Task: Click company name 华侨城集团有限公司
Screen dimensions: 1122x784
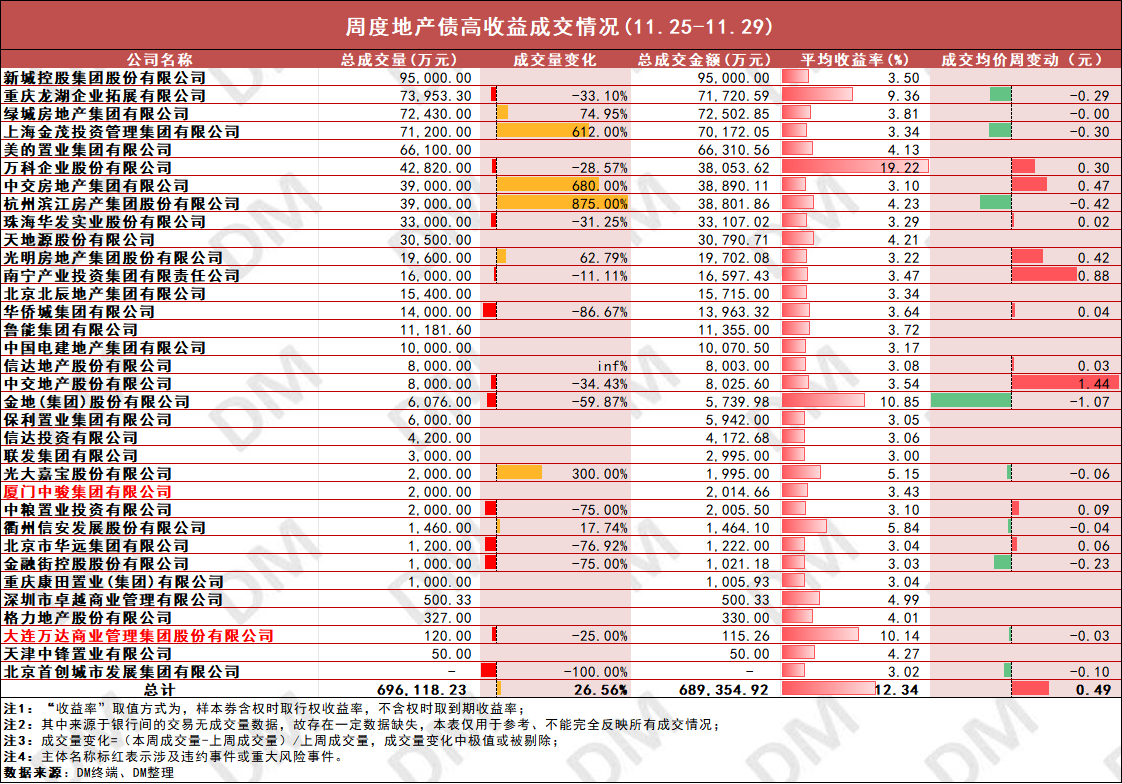Action: tap(79, 311)
